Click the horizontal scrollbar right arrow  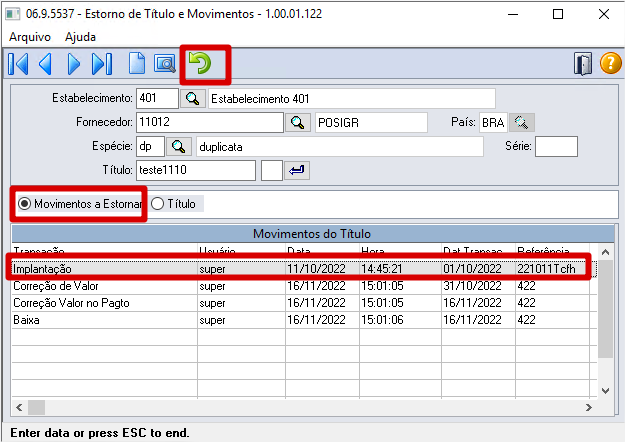[x=589, y=407]
